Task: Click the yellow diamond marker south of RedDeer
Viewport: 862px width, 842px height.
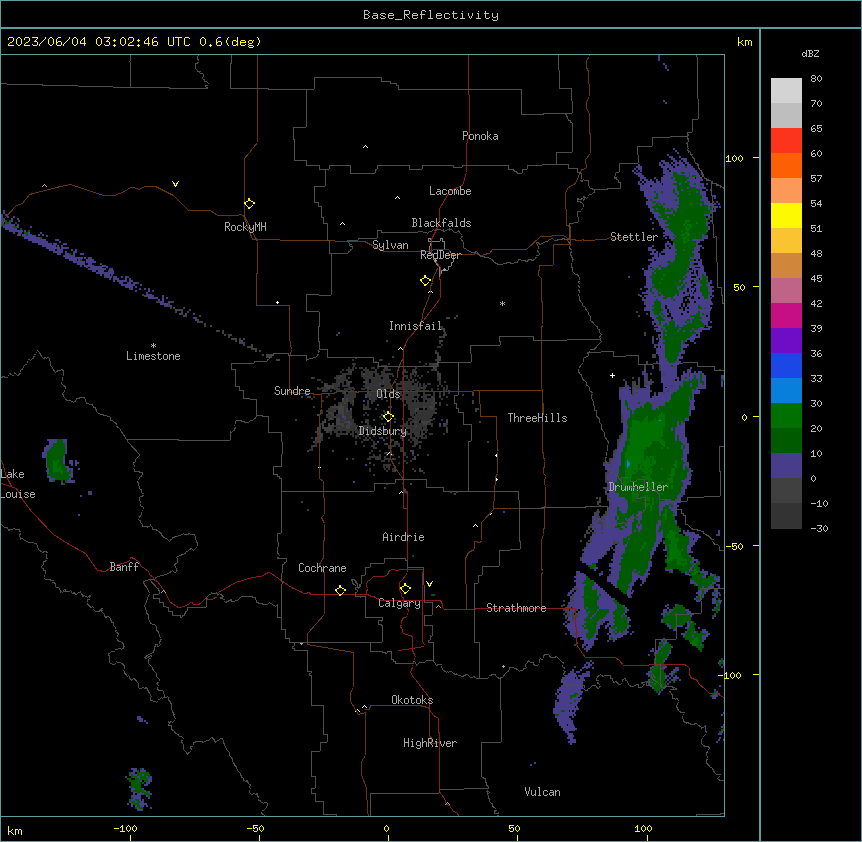Action: click(426, 281)
